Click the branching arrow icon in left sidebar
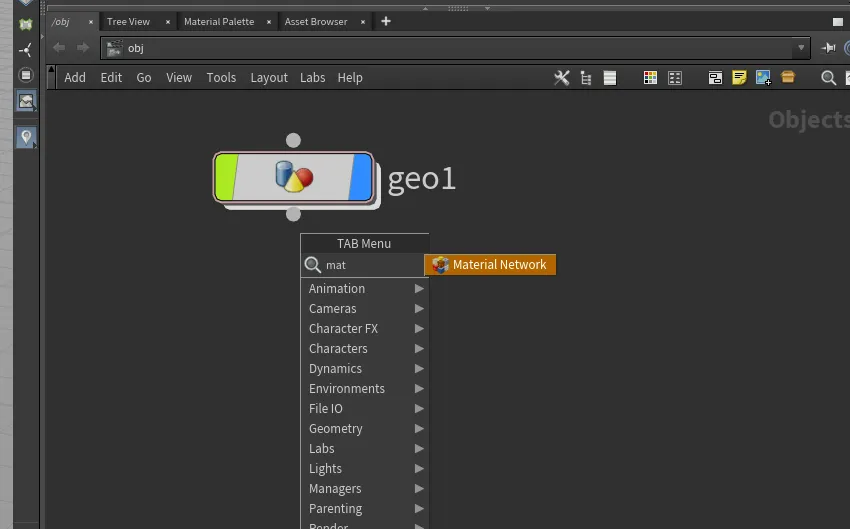Image resolution: width=850 pixels, height=529 pixels. click(x=25, y=50)
